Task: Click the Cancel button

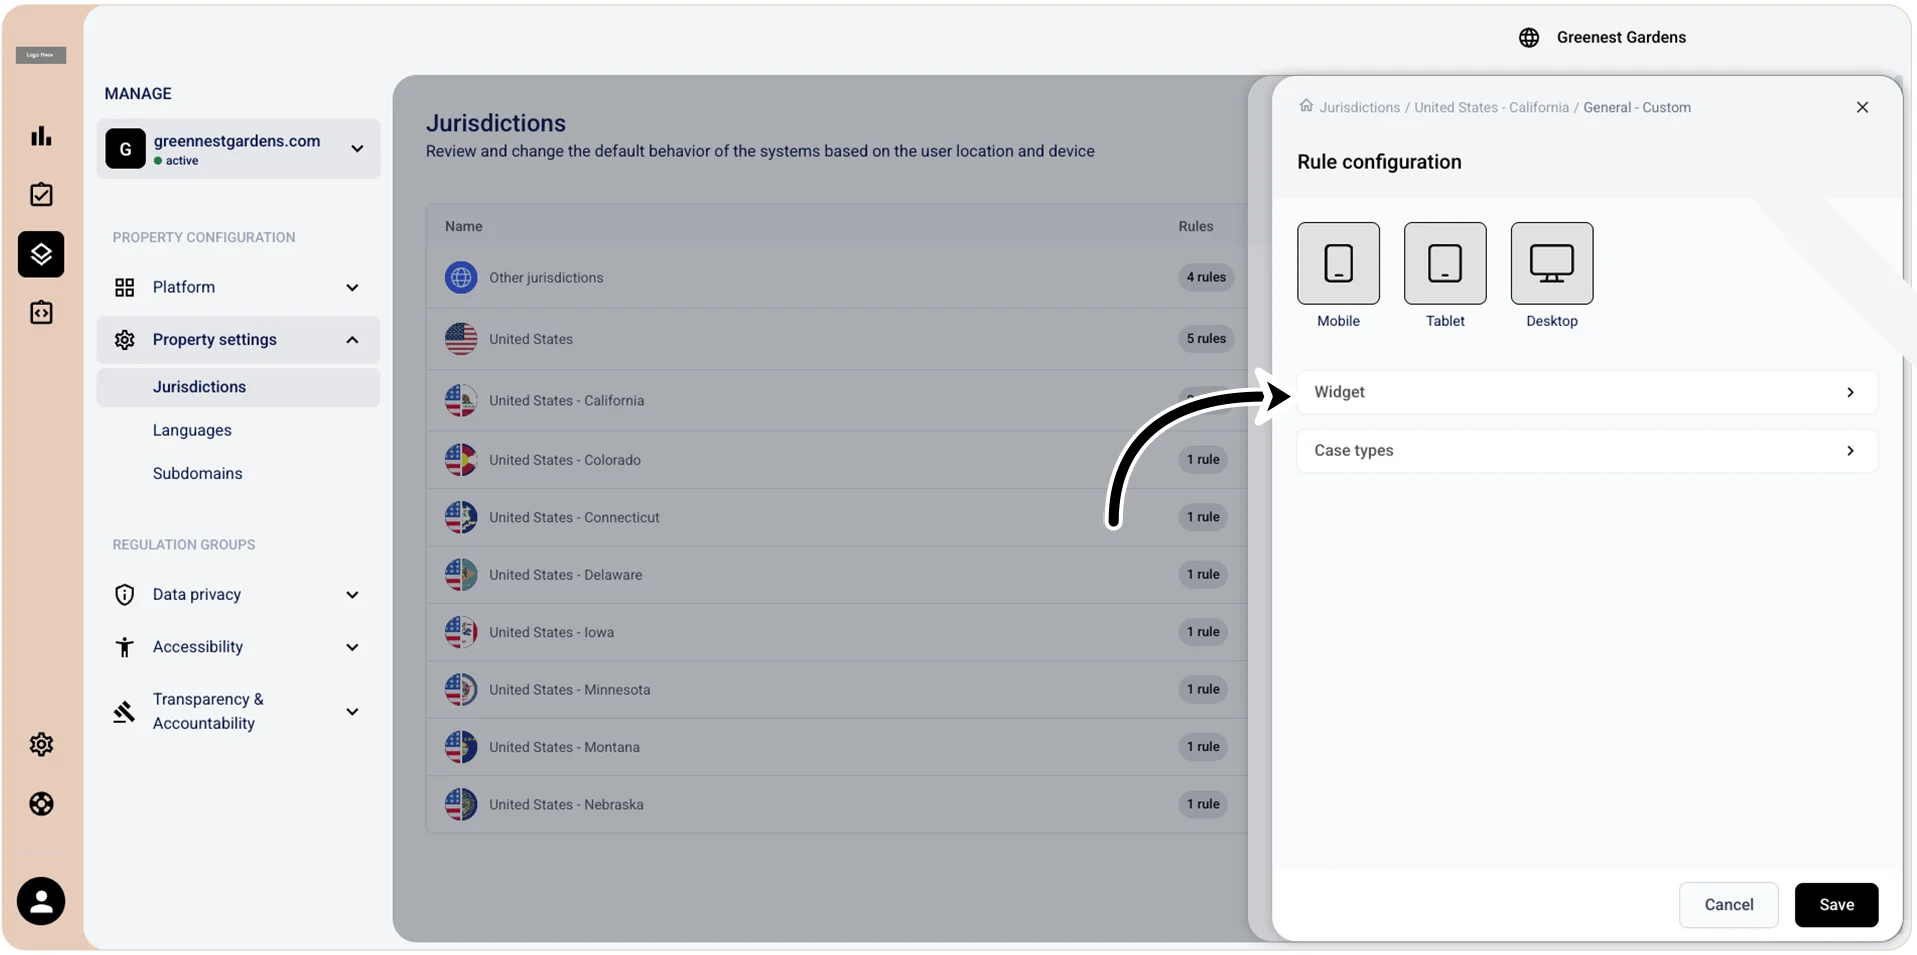Action: coord(1728,905)
